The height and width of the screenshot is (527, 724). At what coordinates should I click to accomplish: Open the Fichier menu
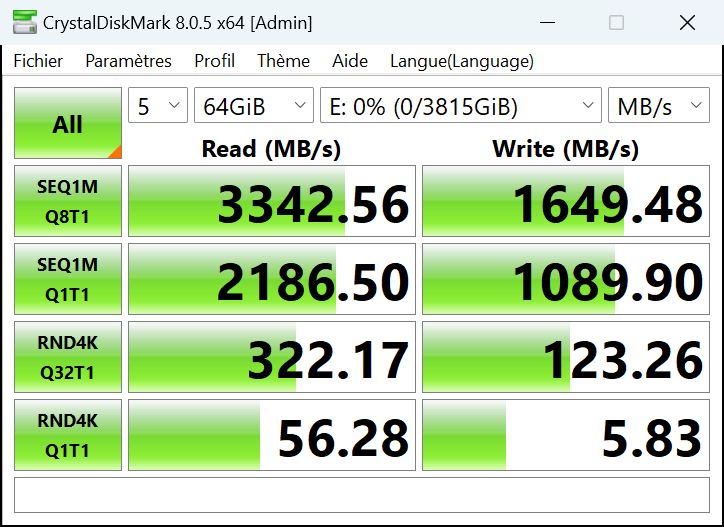pyautogui.click(x=38, y=61)
